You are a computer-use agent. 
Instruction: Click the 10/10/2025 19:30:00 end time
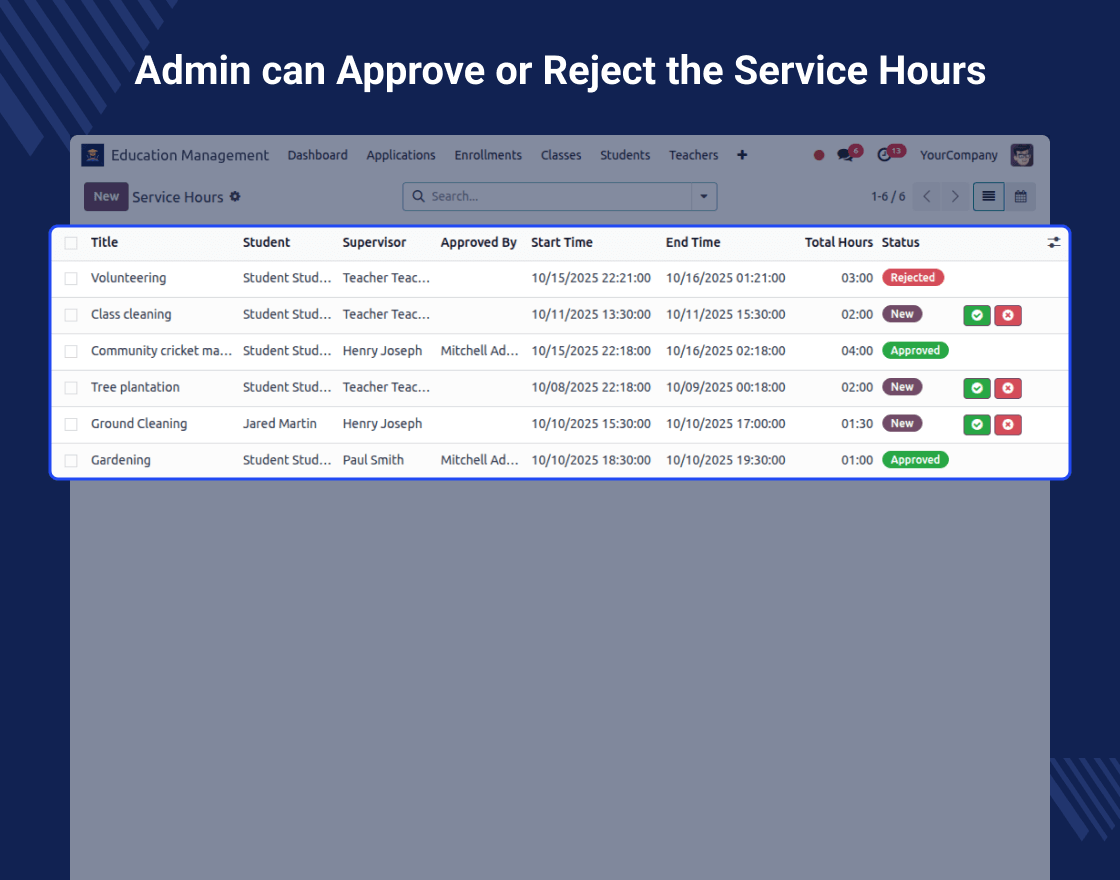point(726,460)
